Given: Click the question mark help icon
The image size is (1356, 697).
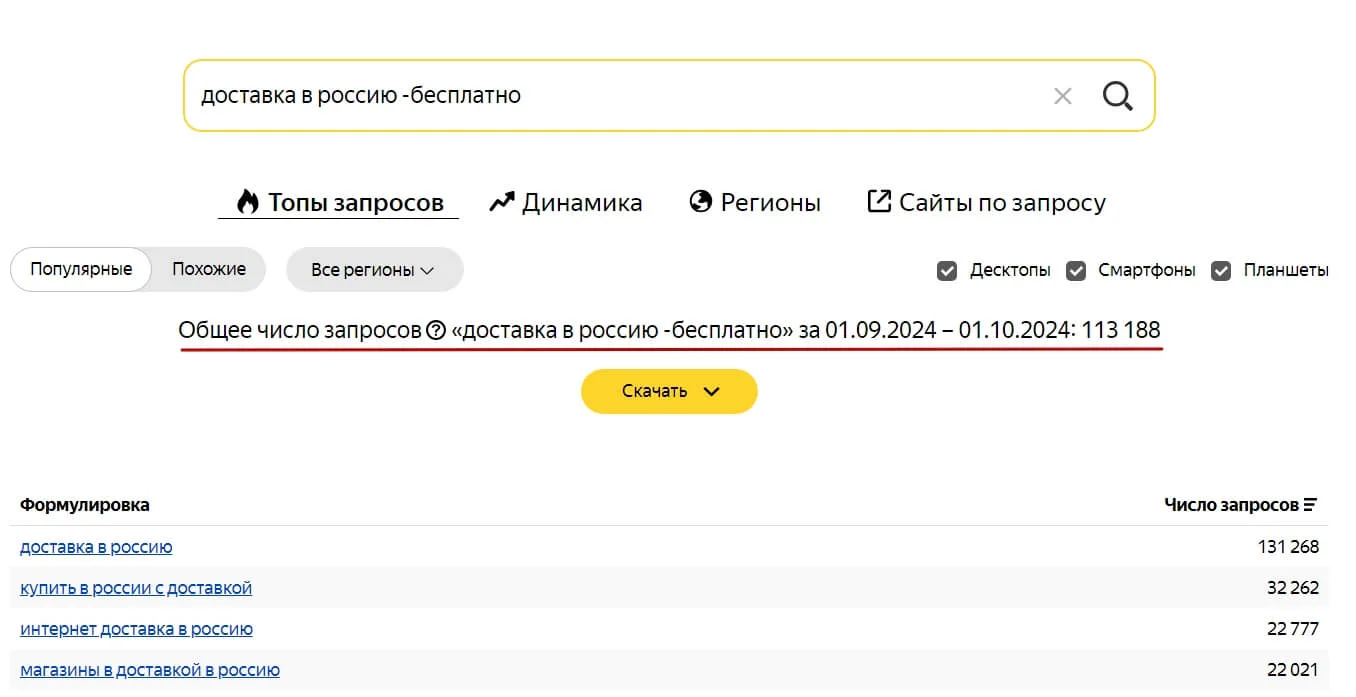Looking at the screenshot, I should tap(436, 330).
